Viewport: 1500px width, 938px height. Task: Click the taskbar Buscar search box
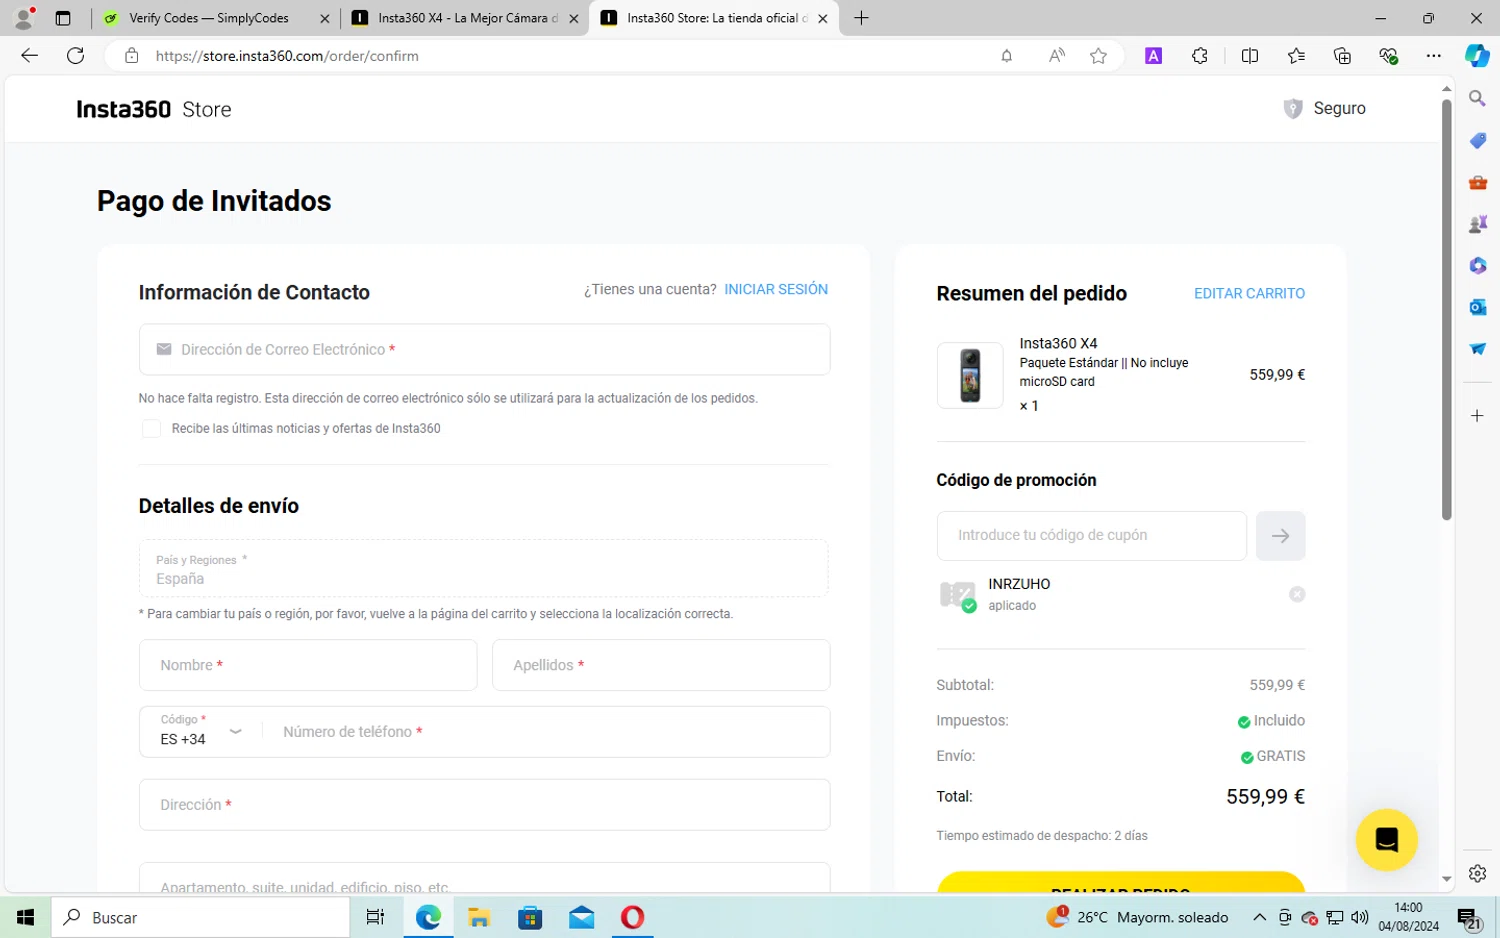coord(203,917)
